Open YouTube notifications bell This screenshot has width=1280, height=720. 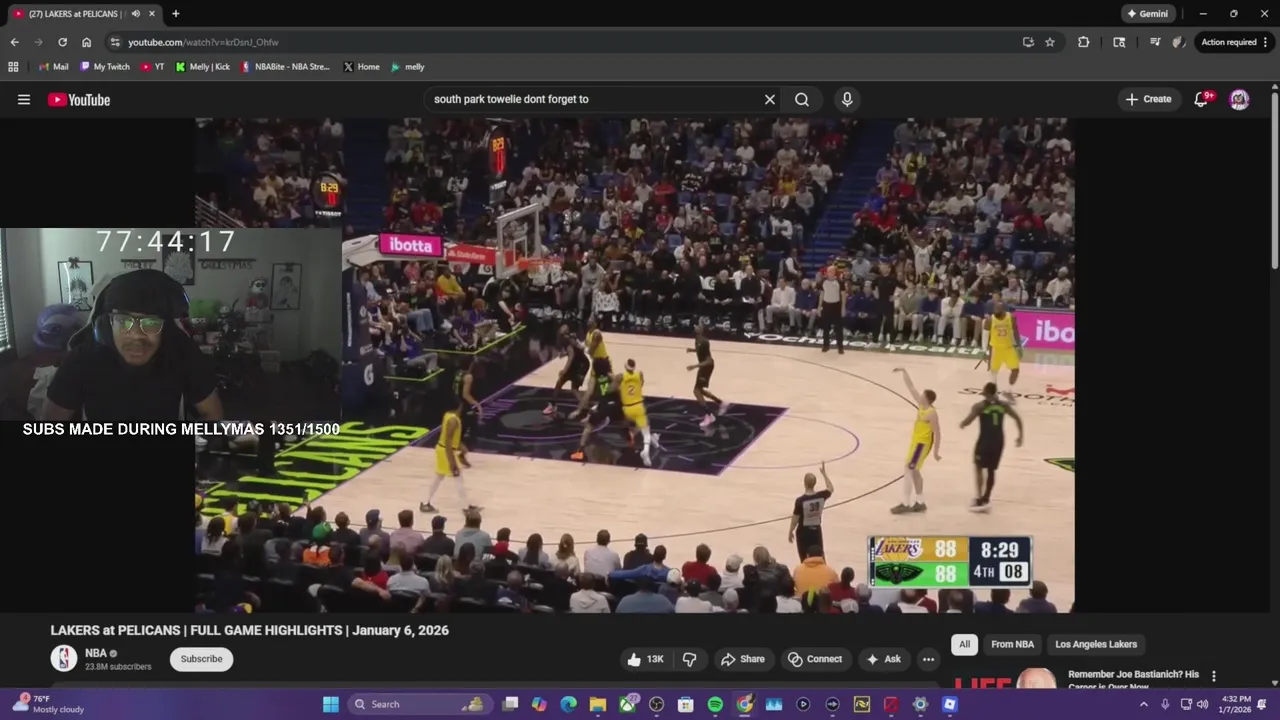(1201, 99)
